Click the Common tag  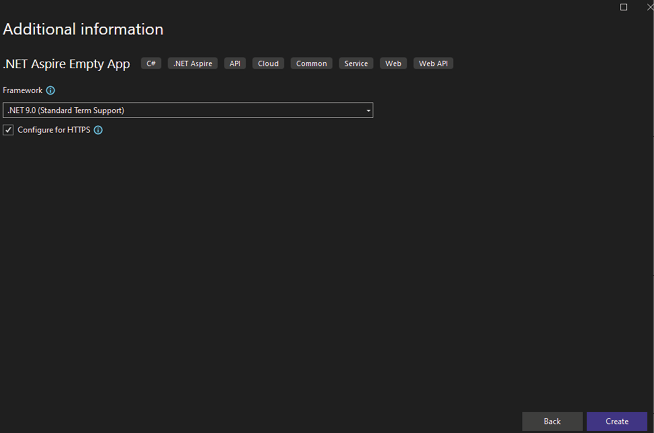pos(311,63)
